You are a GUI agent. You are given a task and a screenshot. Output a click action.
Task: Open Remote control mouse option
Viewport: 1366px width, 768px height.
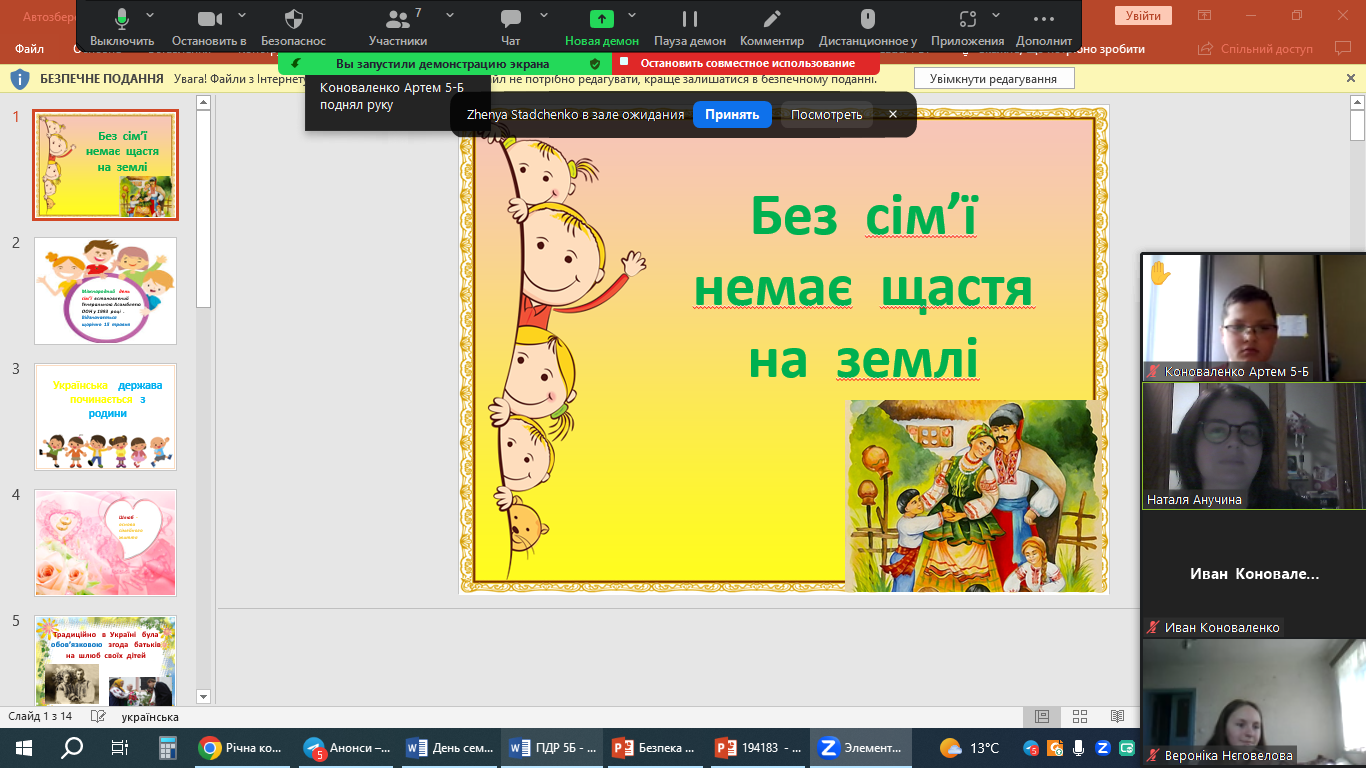point(868,27)
